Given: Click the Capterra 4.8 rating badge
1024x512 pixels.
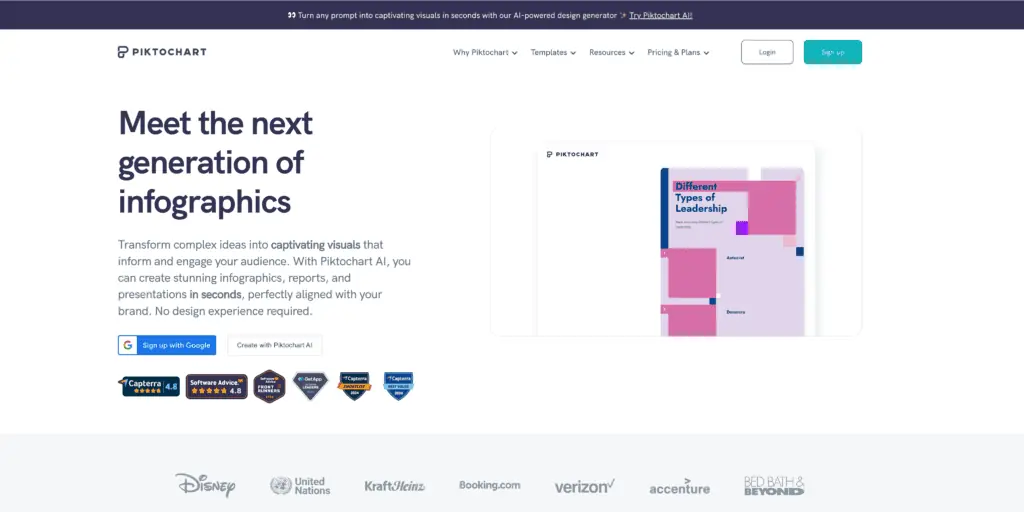Looking at the screenshot, I should 149,387.
